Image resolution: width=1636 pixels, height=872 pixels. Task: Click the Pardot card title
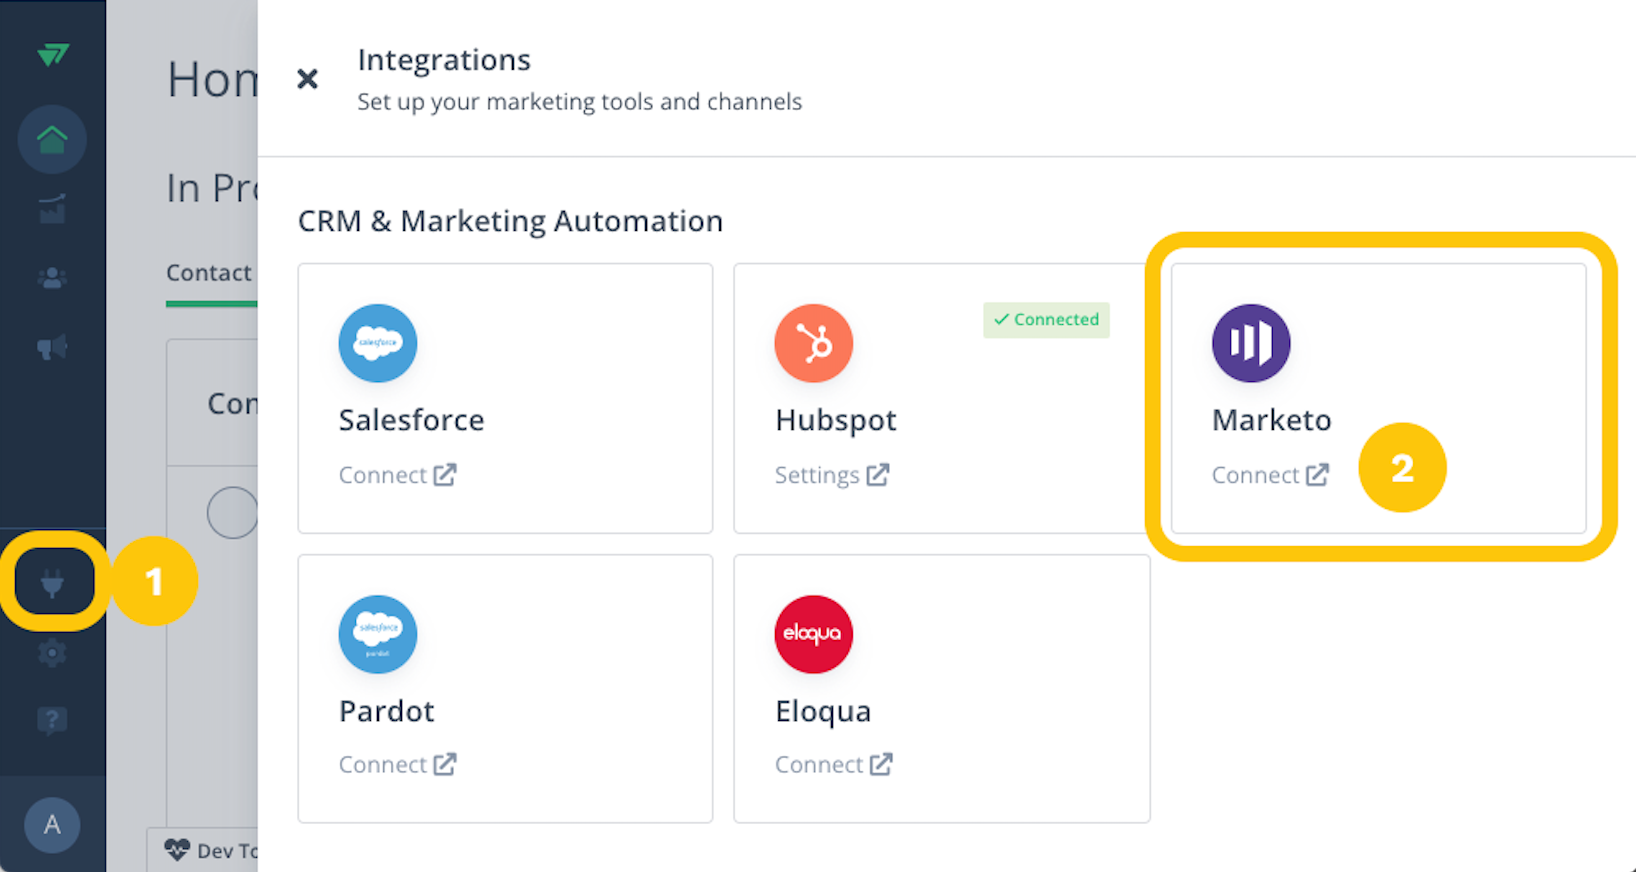tap(387, 711)
